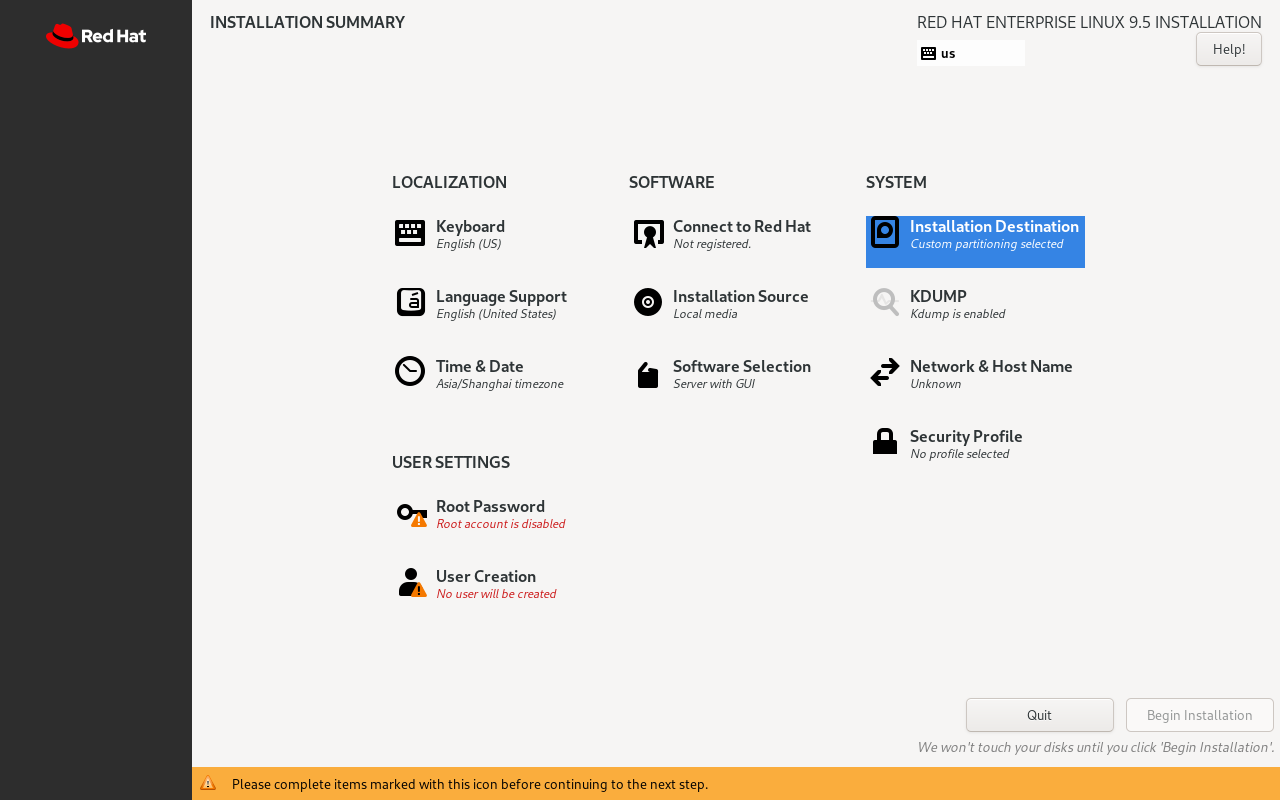Viewport: 1280px width, 800px height.
Task: Click 'No profile selected' status text
Action: click(x=959, y=454)
